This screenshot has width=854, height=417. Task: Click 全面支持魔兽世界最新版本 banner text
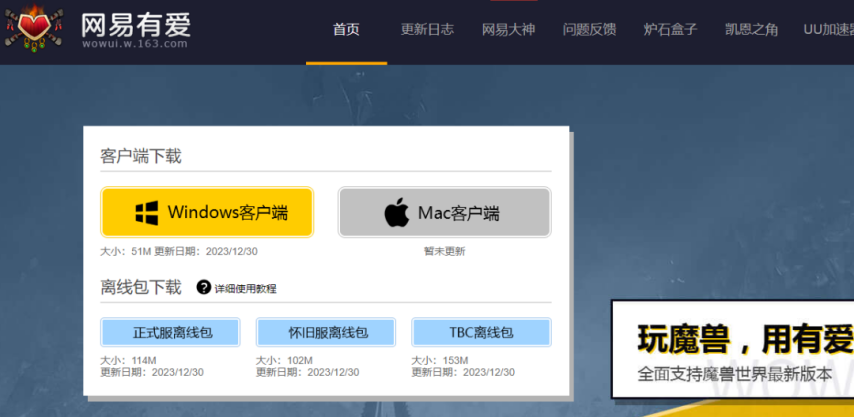735,373
